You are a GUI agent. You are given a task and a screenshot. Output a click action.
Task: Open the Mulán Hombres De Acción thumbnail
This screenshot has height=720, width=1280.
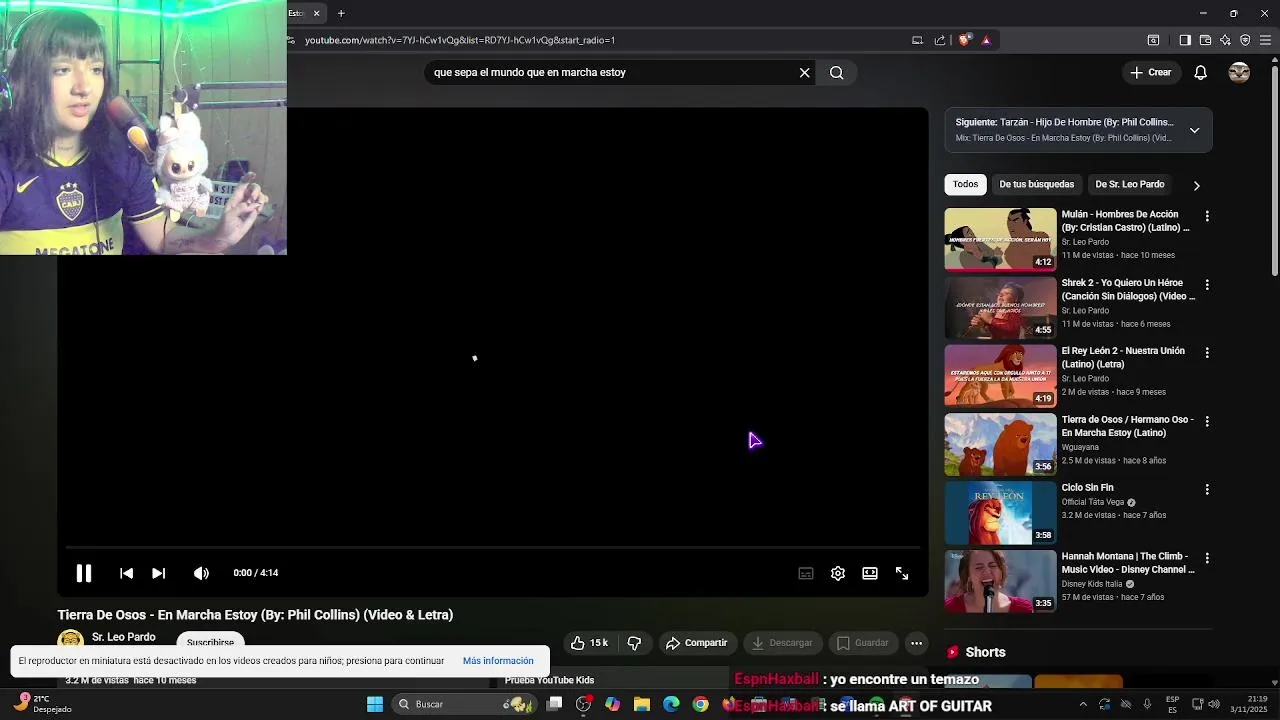coord(1000,239)
